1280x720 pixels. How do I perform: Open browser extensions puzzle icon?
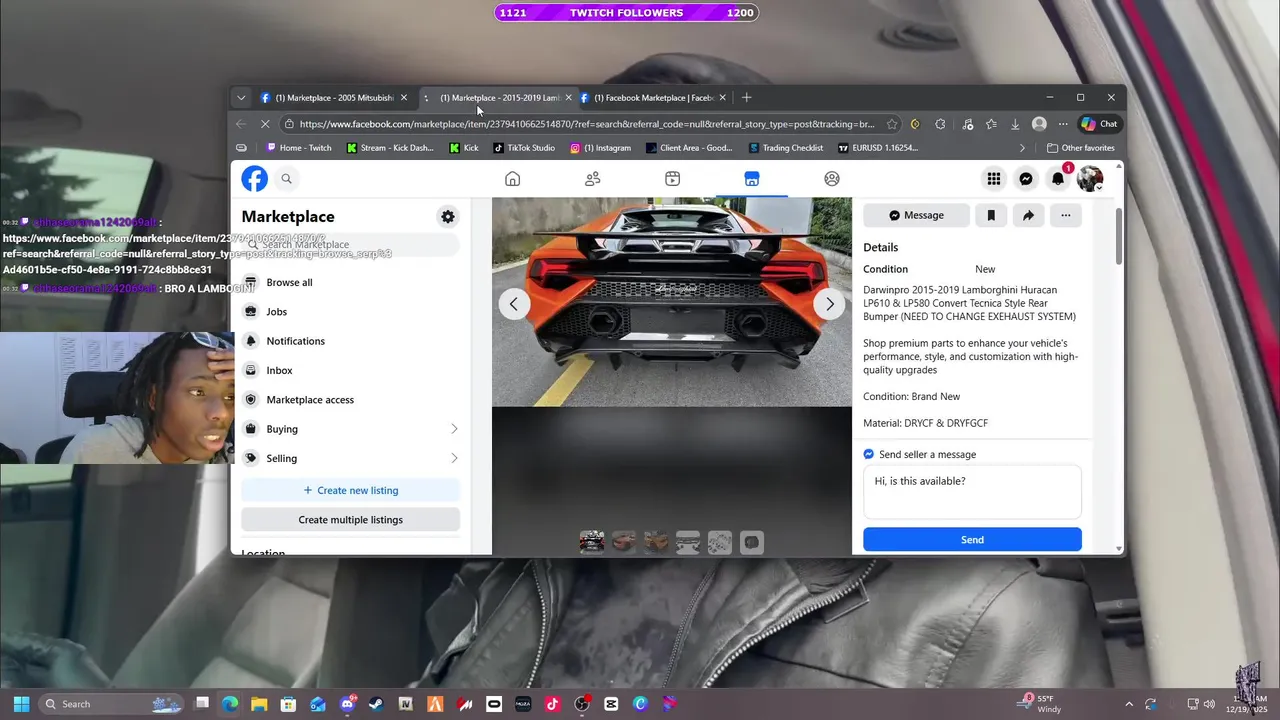click(940, 124)
